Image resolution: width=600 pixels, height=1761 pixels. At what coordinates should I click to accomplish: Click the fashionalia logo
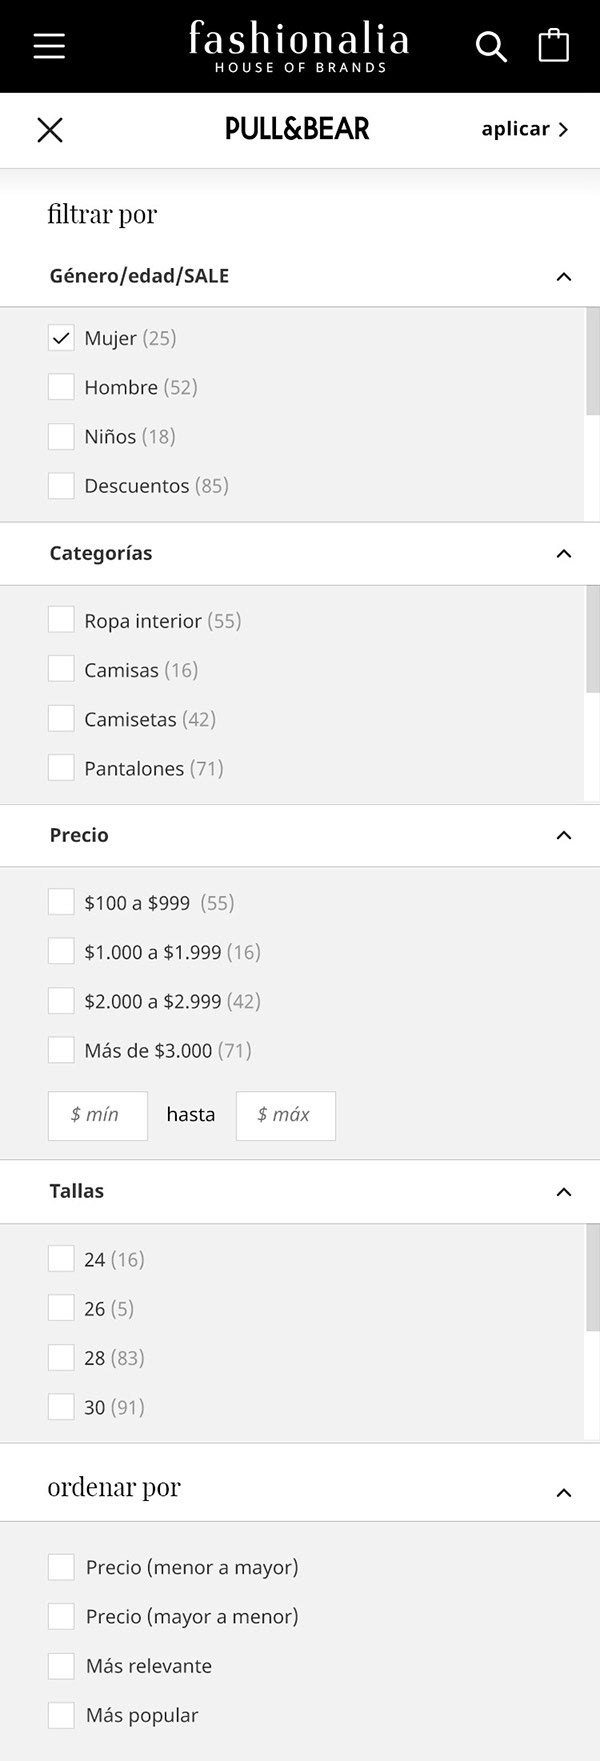(x=299, y=46)
